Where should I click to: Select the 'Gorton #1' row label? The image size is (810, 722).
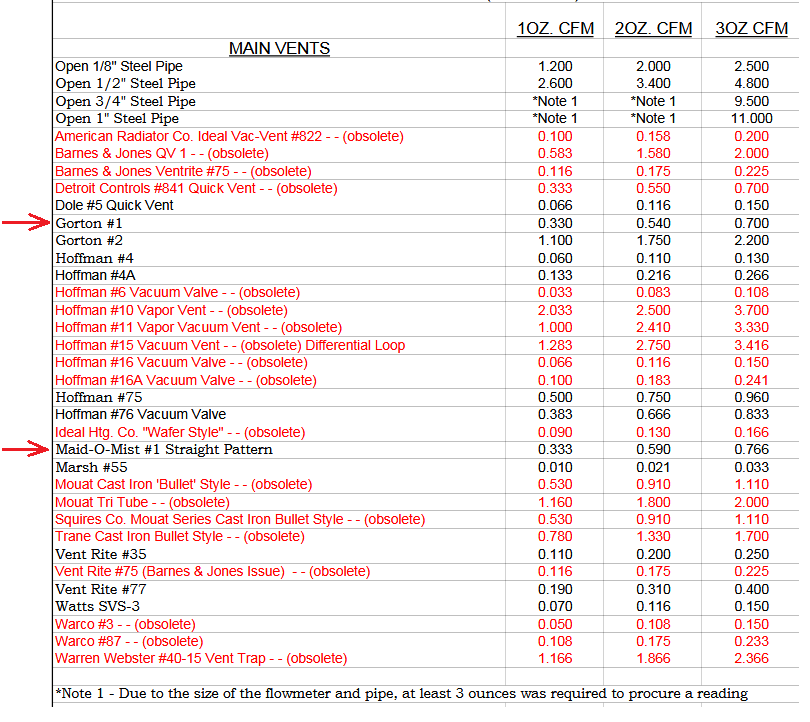pos(89,224)
